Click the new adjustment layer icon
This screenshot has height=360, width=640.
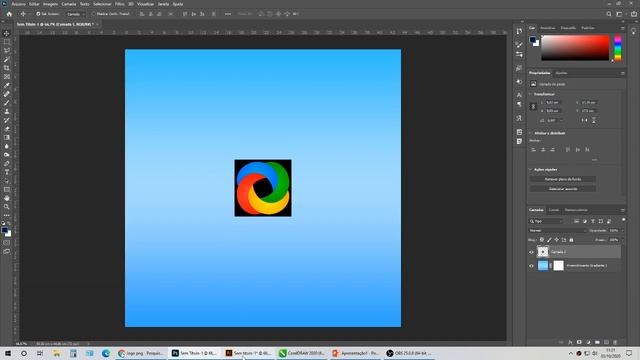(588, 342)
